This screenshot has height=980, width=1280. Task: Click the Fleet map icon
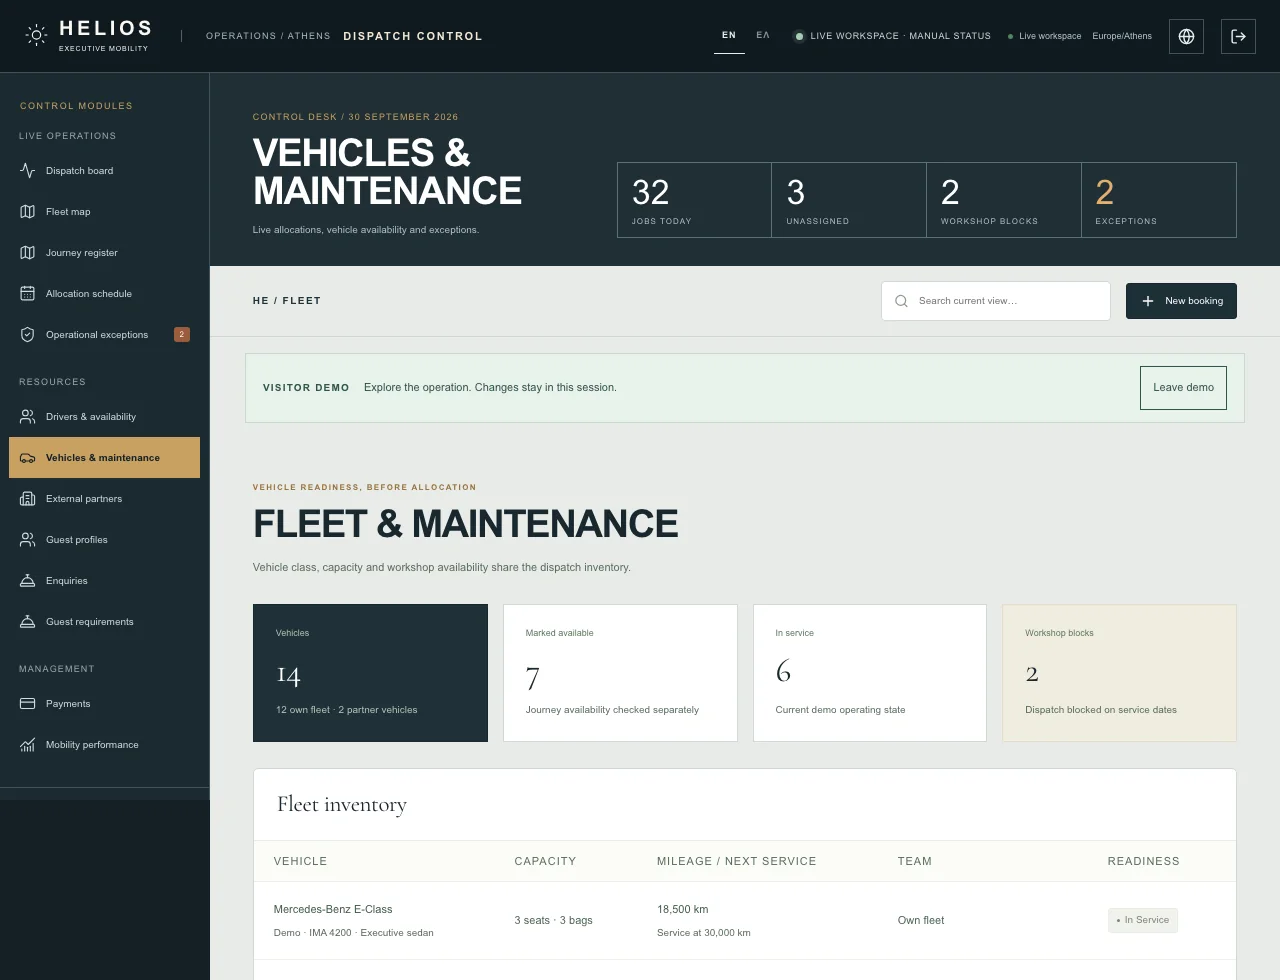28,212
